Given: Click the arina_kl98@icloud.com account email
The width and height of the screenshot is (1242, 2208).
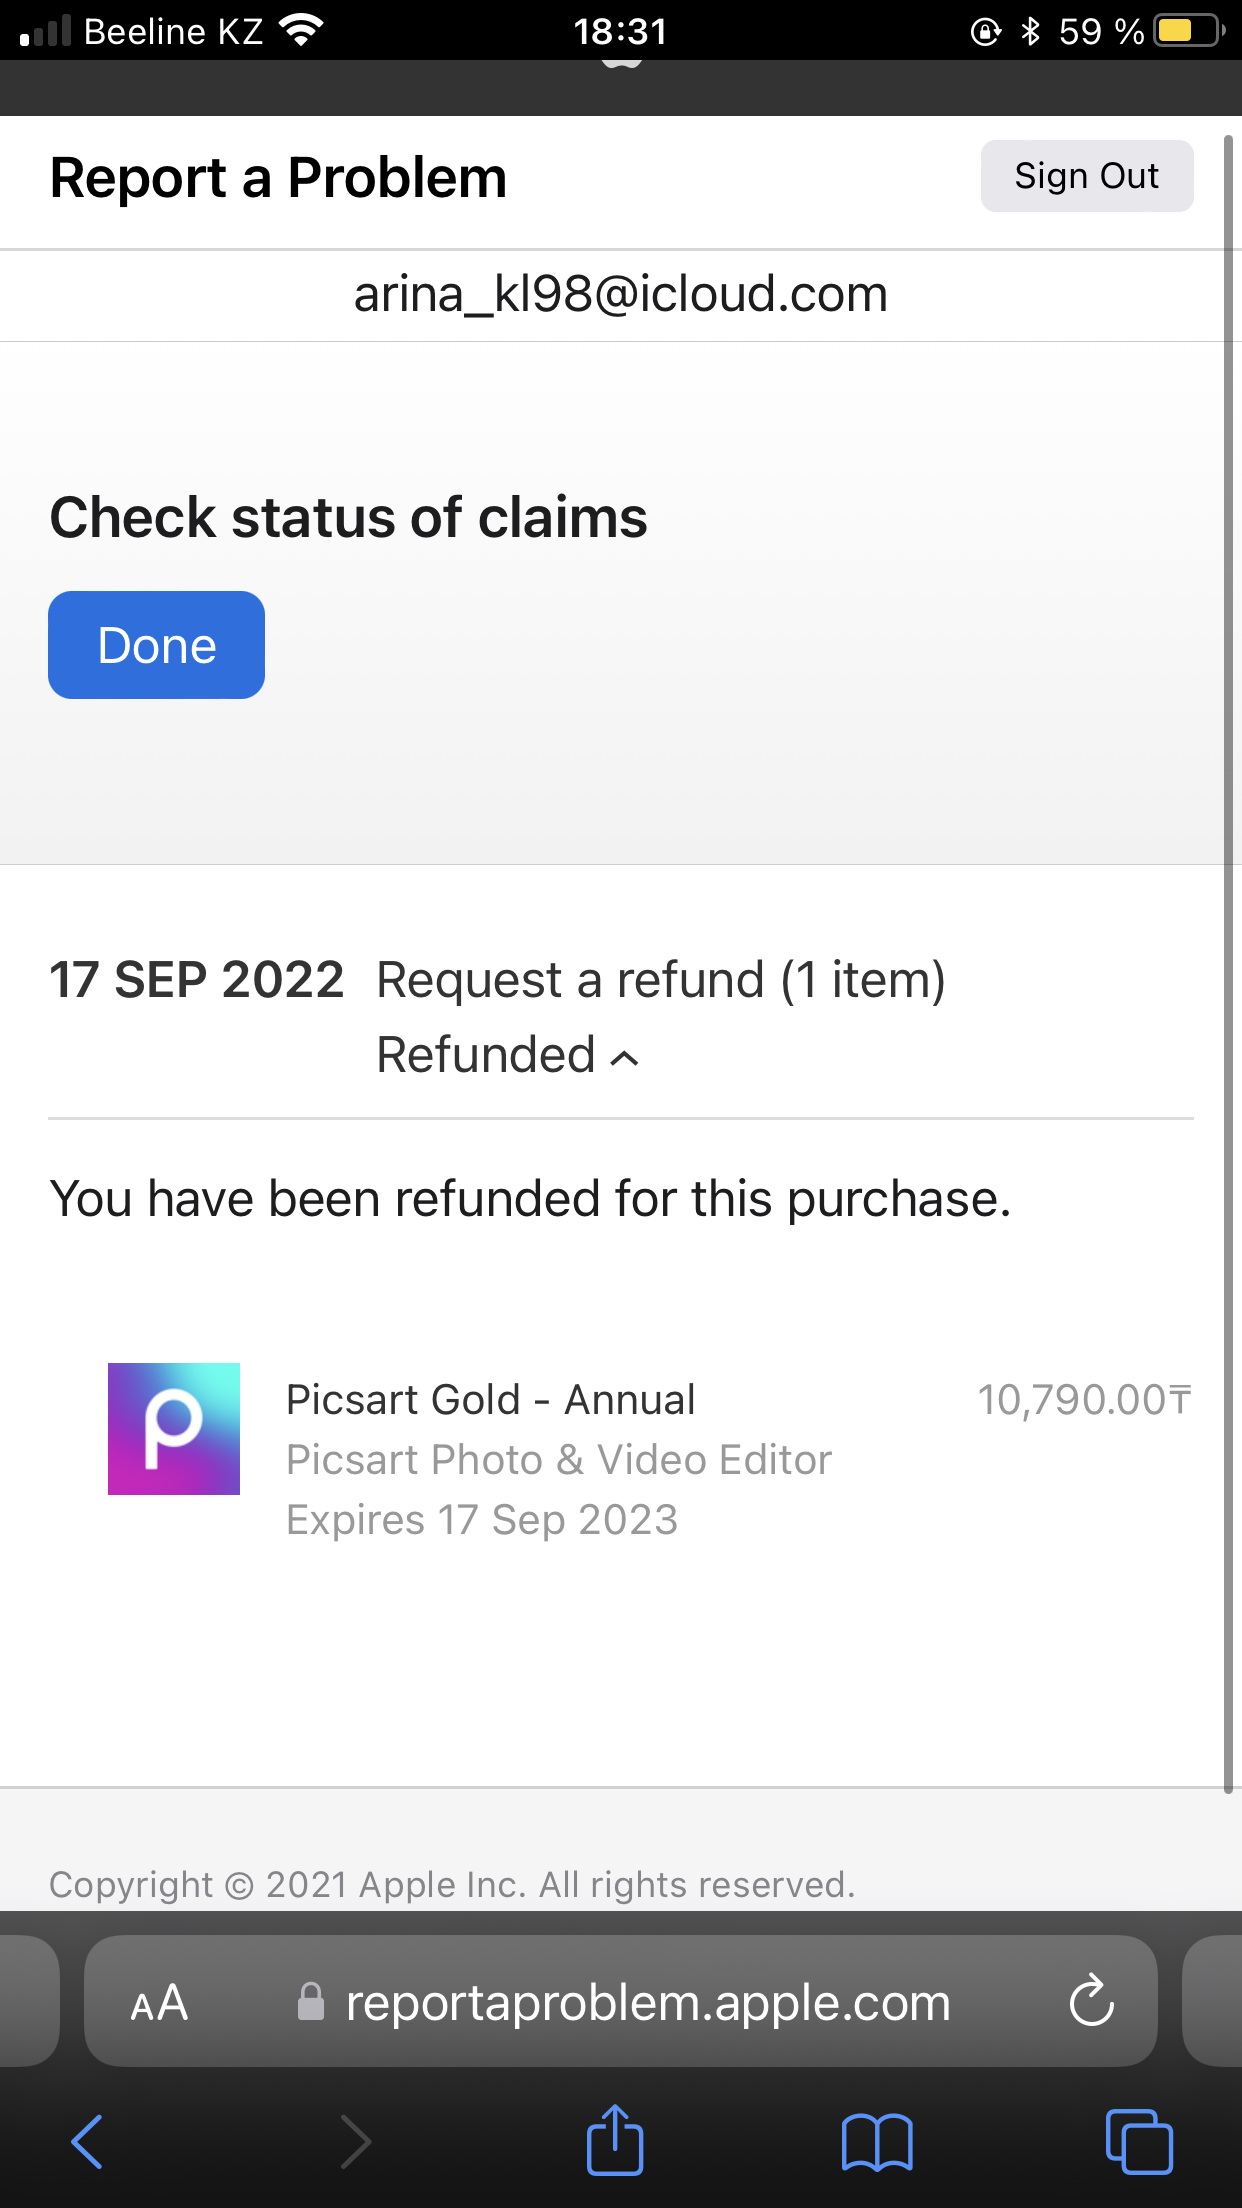Looking at the screenshot, I should coord(620,294).
